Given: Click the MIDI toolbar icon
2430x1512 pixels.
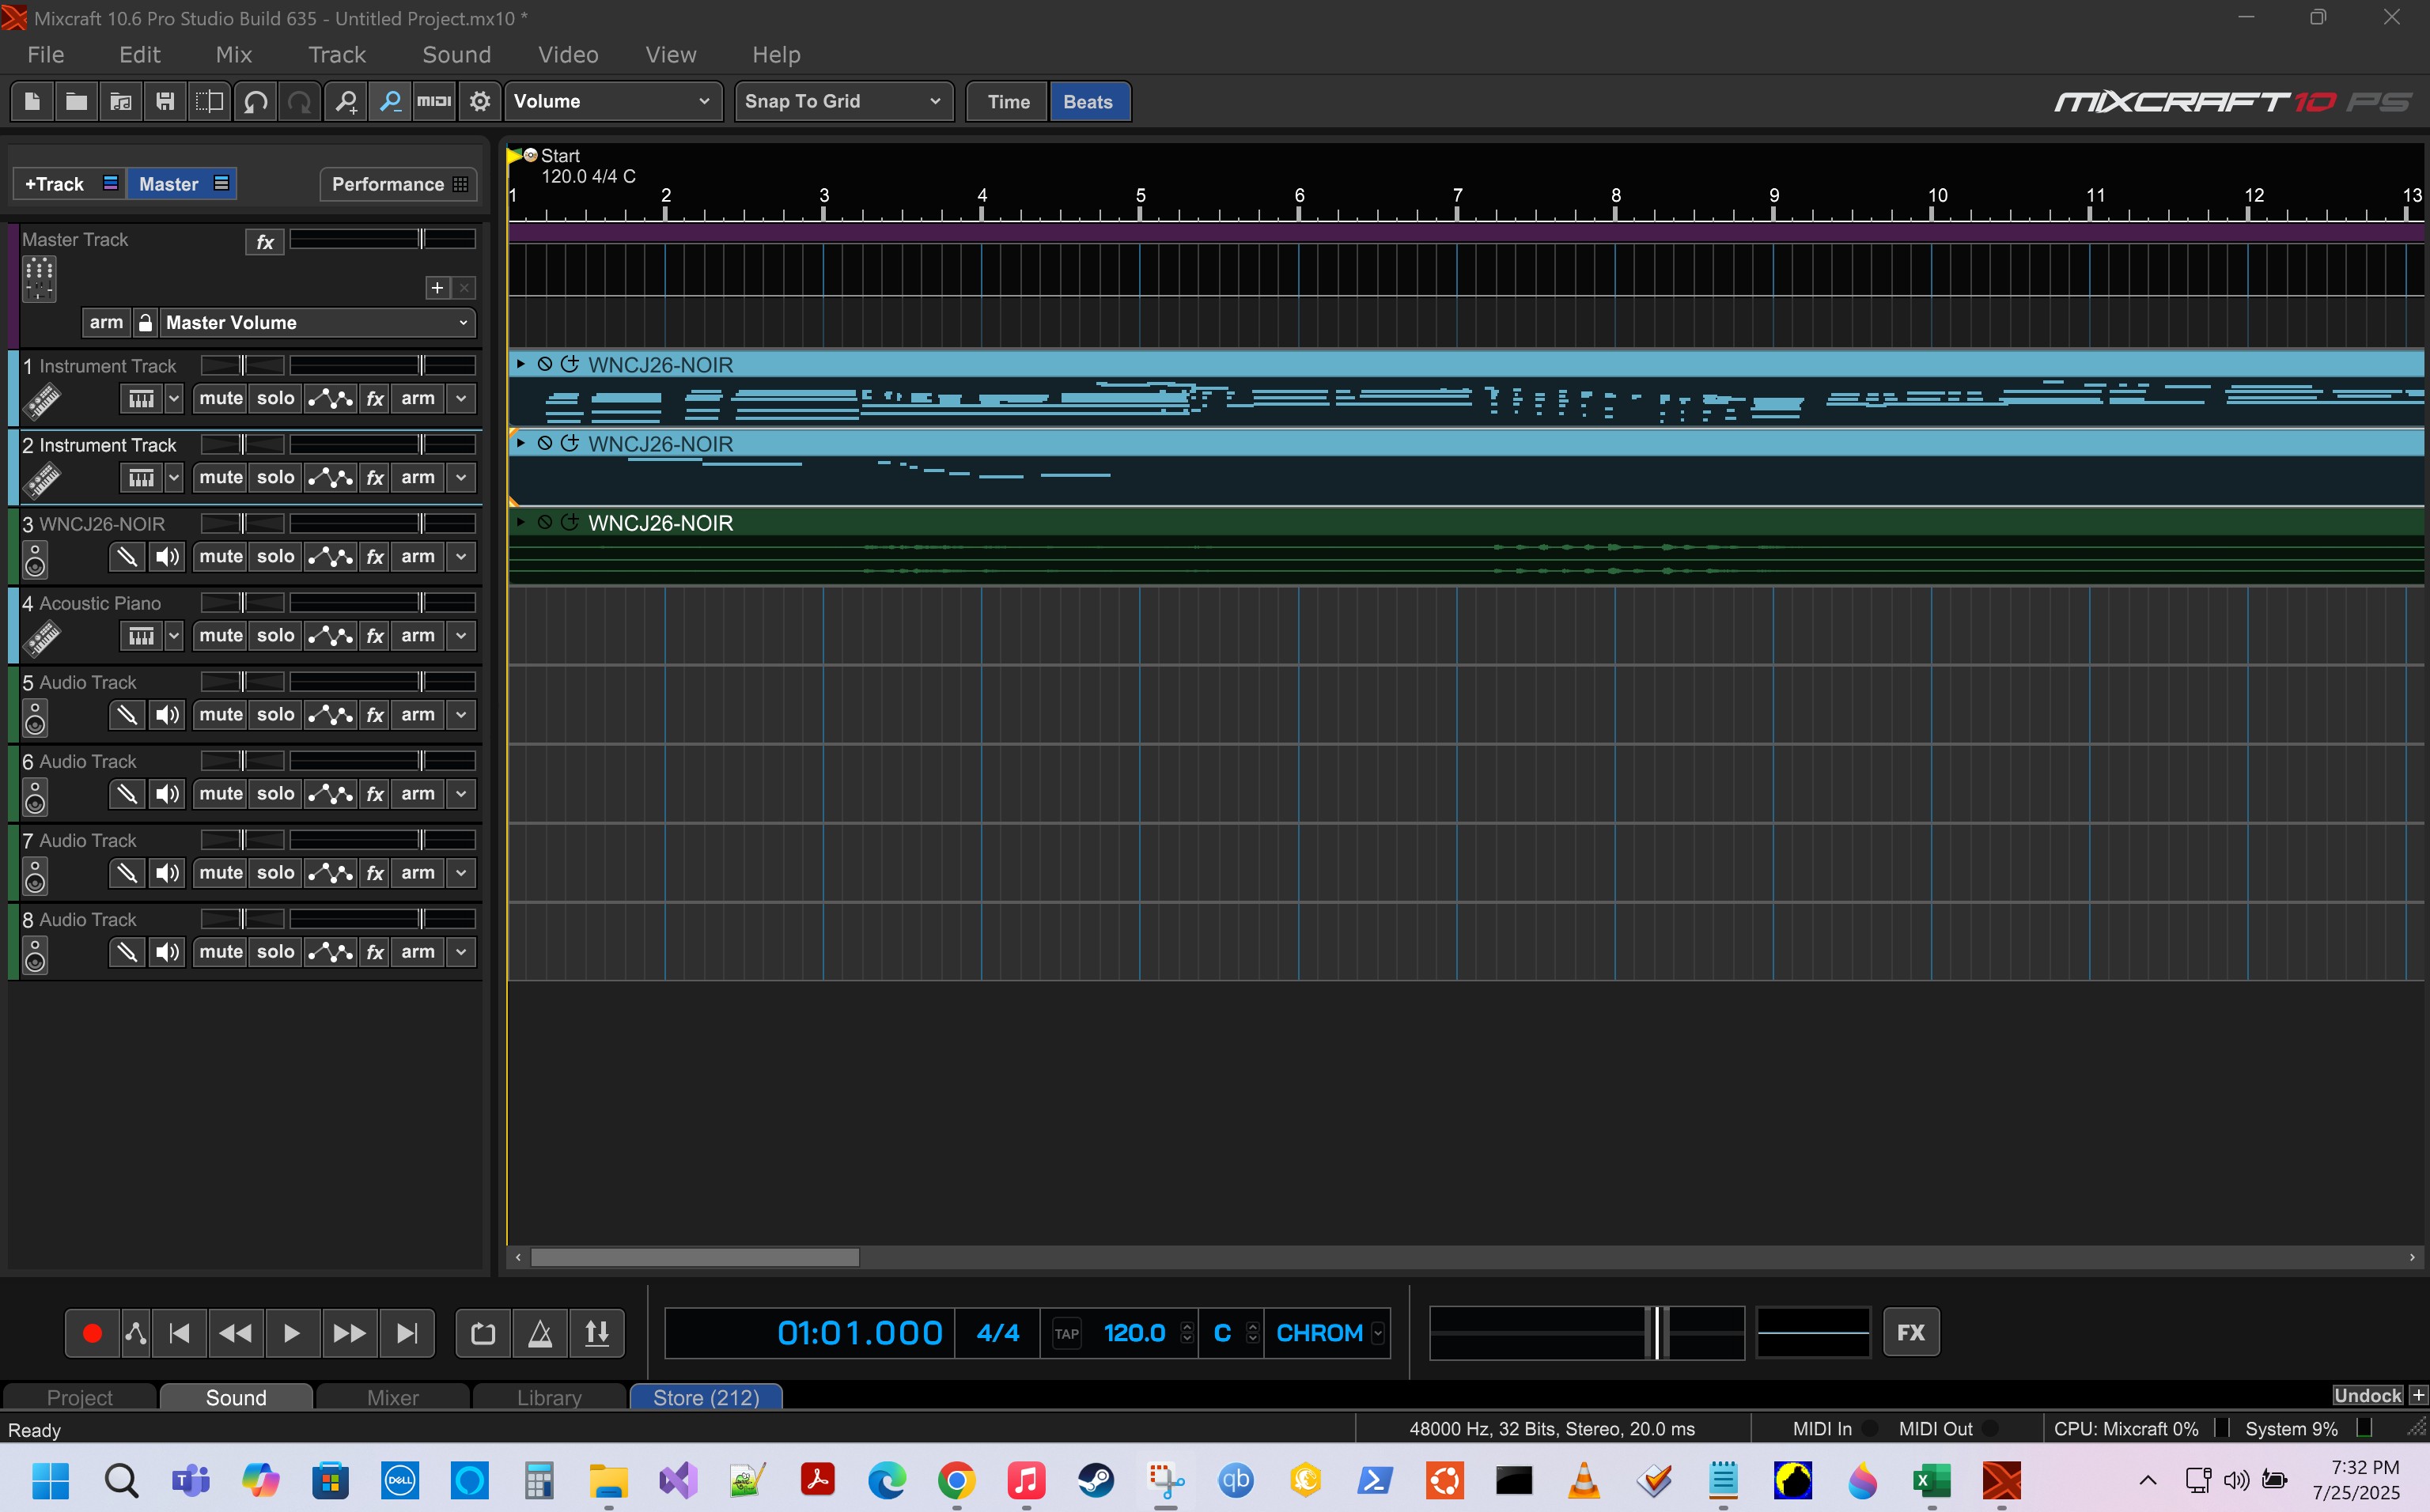Looking at the screenshot, I should point(434,101).
